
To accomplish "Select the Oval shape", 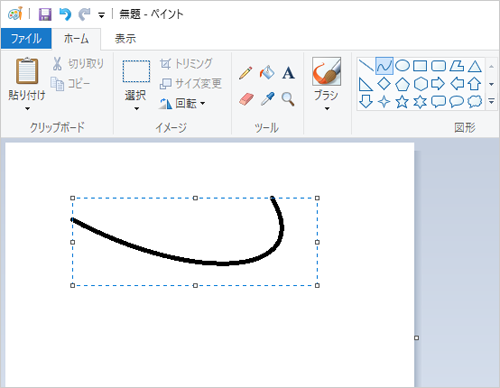I will (402, 66).
